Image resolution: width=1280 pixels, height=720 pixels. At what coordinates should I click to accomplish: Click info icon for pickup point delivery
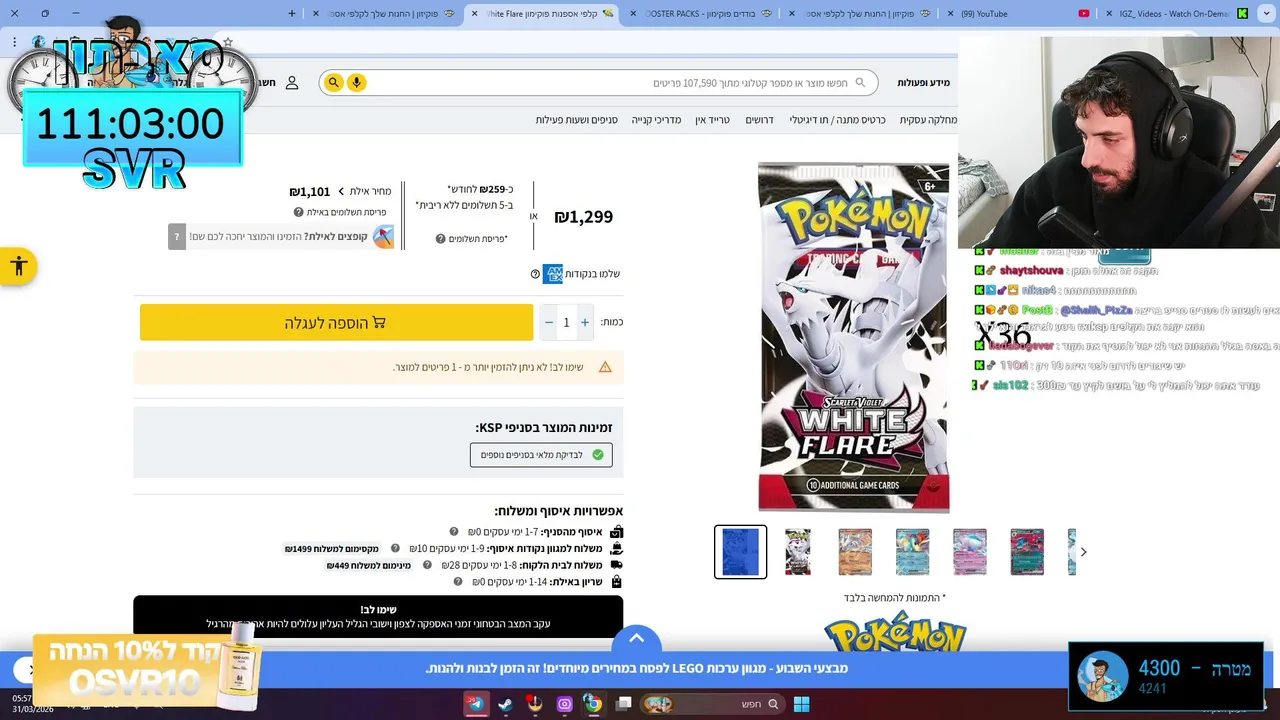tap(395, 549)
